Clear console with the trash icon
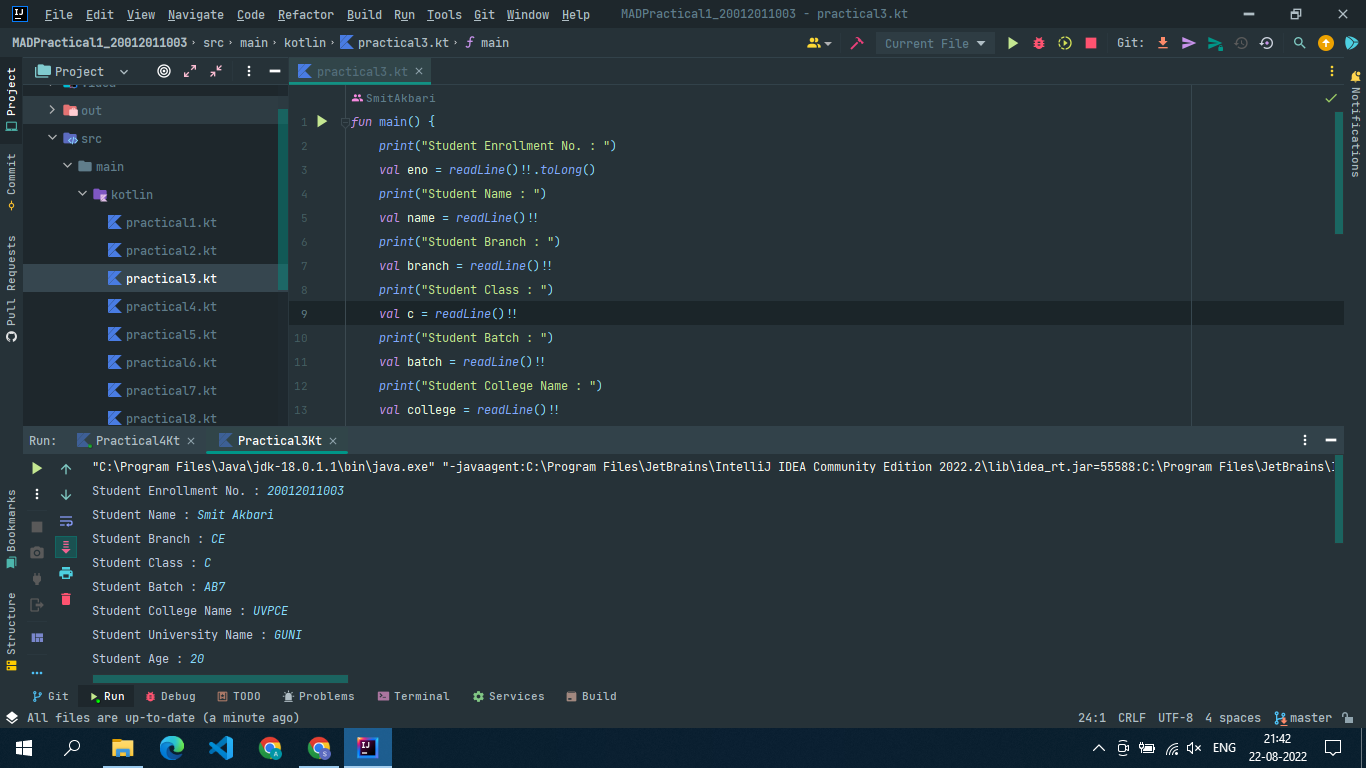Screen dimensions: 1366x768 click(66, 599)
